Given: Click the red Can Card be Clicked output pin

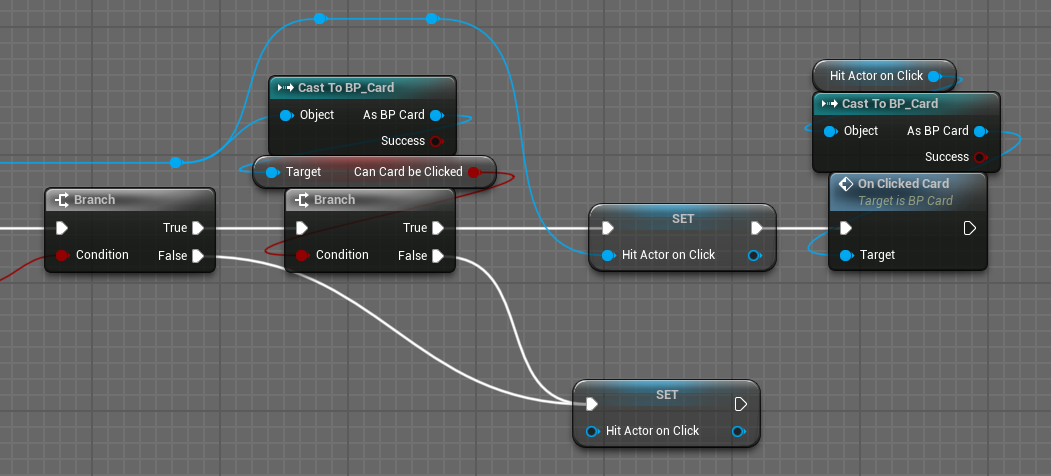Looking at the screenshot, I should pyautogui.click(x=474, y=172).
